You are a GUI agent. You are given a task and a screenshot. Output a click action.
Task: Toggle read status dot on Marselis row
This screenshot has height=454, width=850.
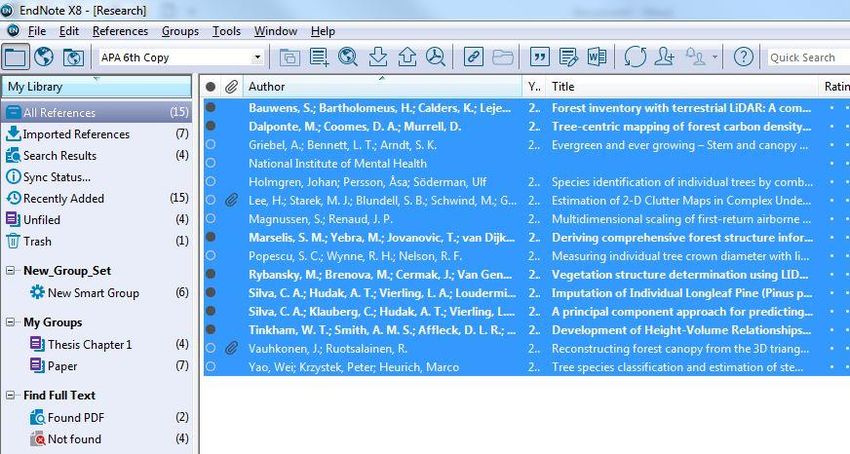pyautogui.click(x=211, y=237)
